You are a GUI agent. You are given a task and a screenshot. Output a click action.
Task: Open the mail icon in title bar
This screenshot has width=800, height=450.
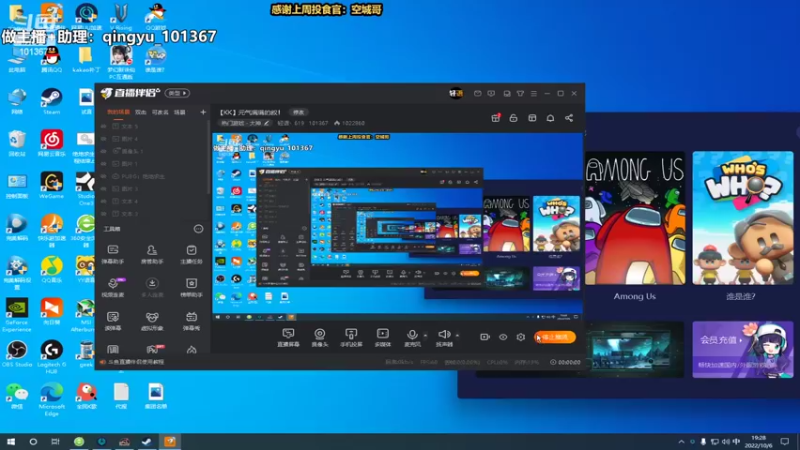478,93
